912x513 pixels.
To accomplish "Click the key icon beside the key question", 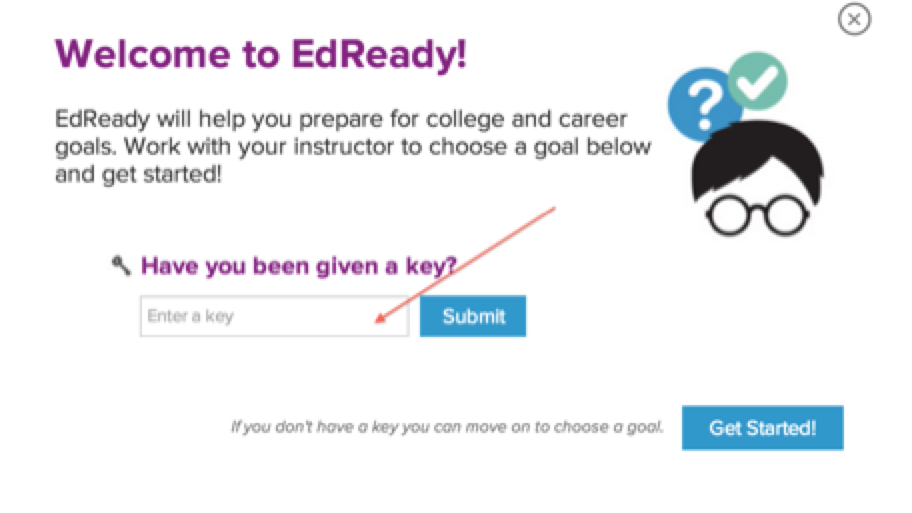I will coord(122,266).
